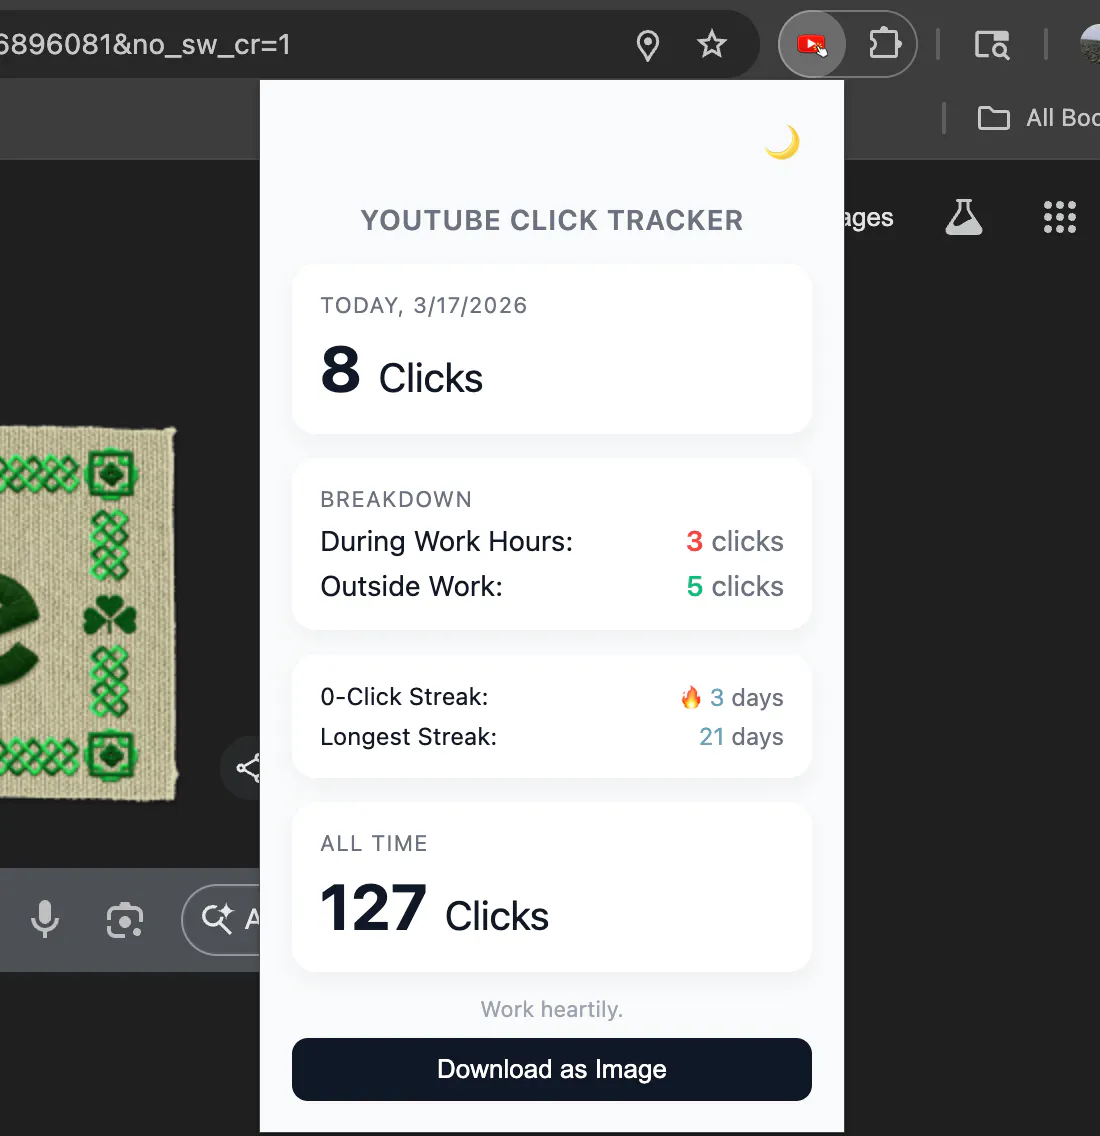Share the doodle with the share icon
This screenshot has width=1100, height=1136.
[243, 768]
